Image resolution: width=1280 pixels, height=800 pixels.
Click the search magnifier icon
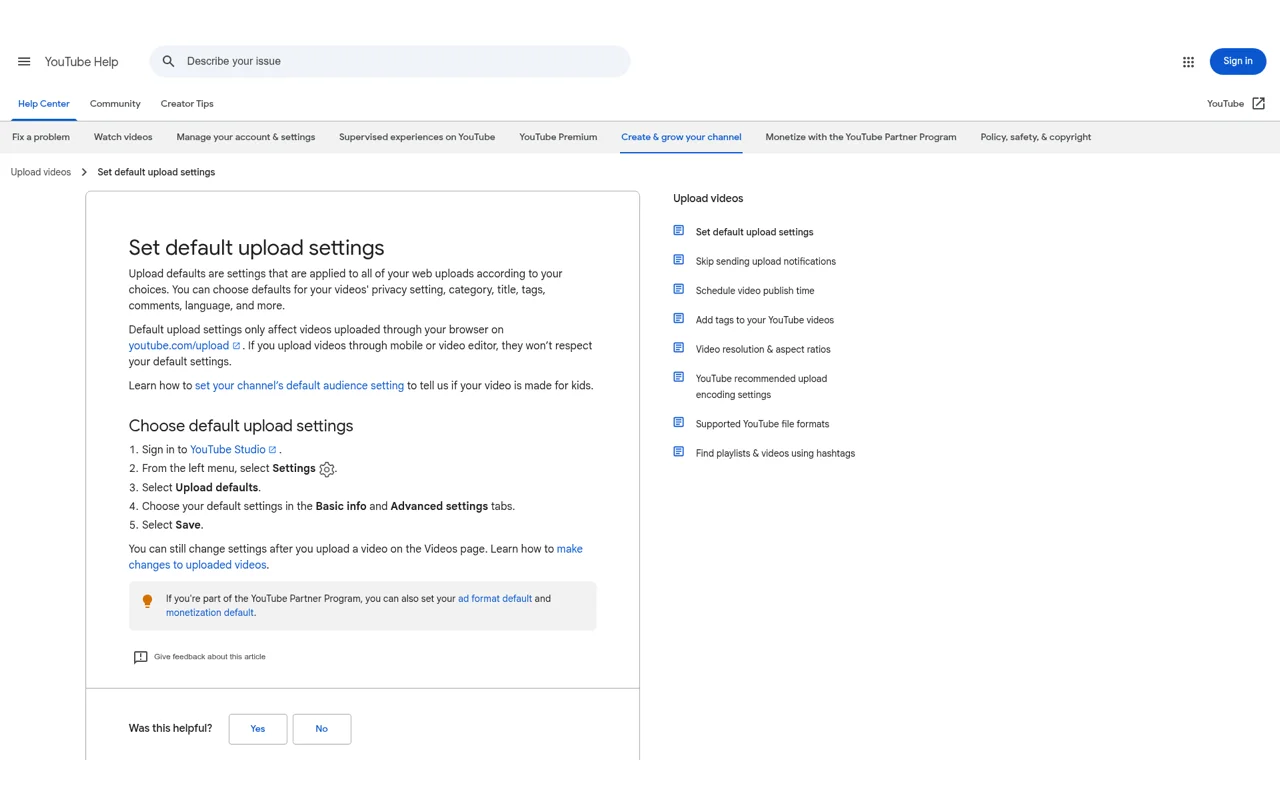168,62
